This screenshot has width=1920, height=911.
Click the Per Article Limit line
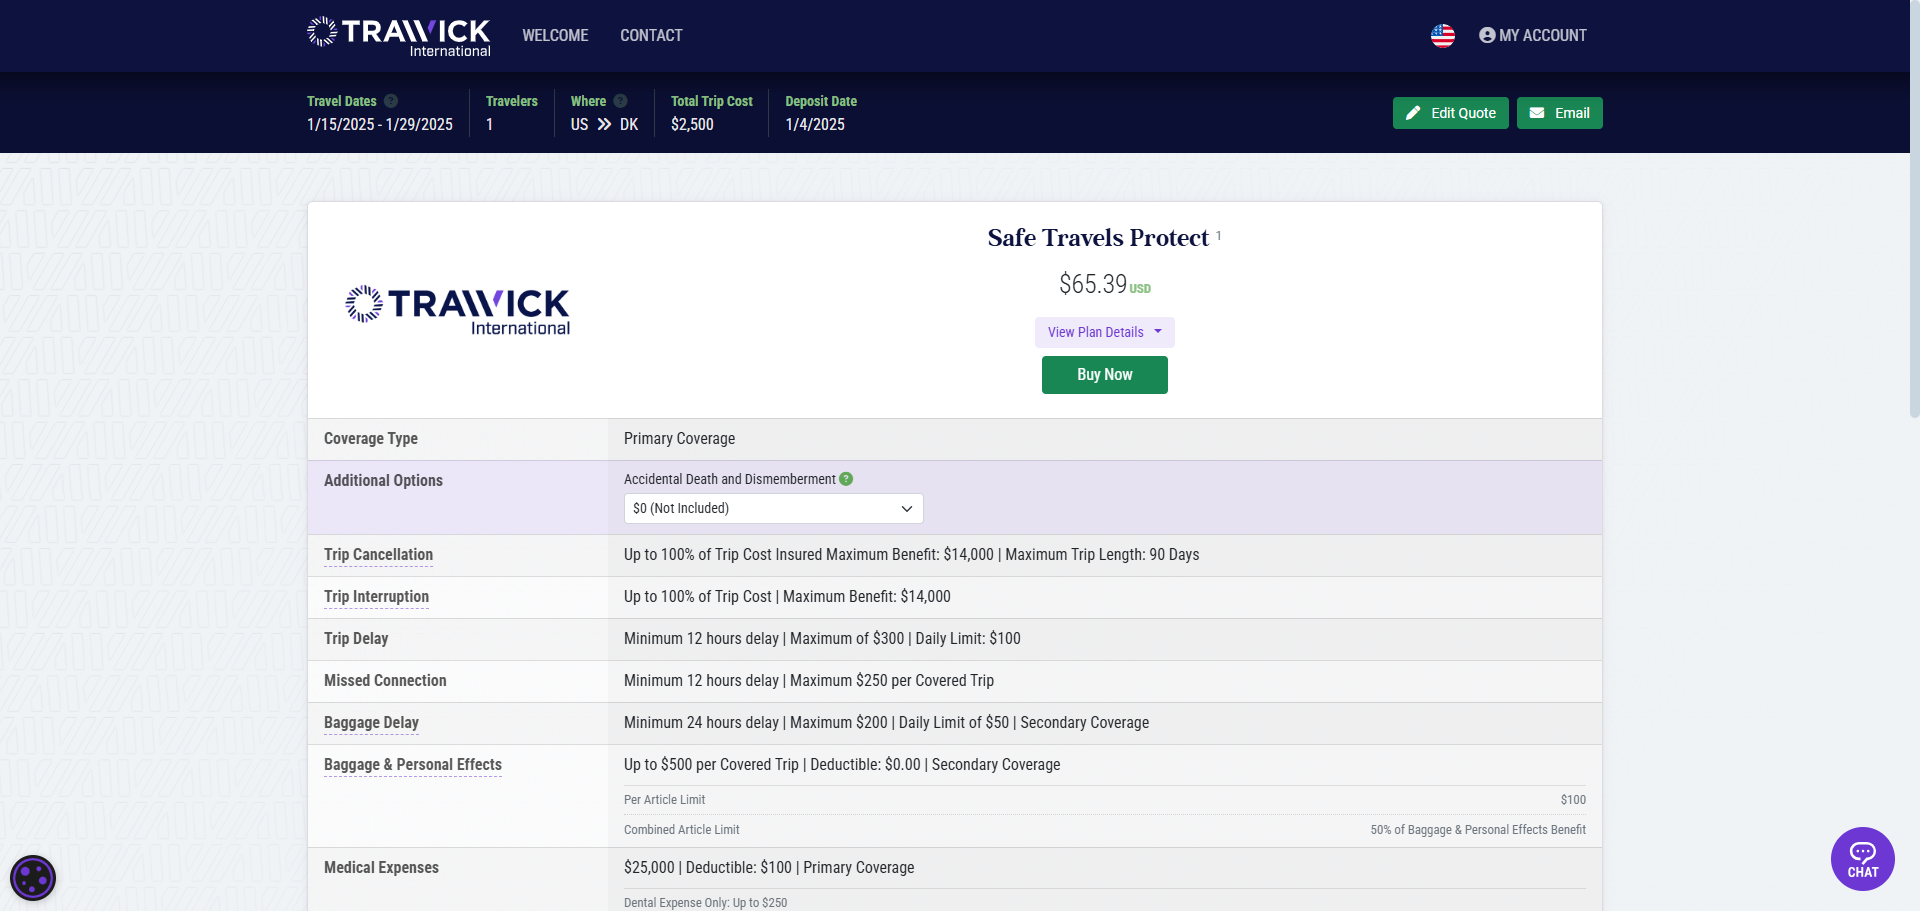point(1104,800)
